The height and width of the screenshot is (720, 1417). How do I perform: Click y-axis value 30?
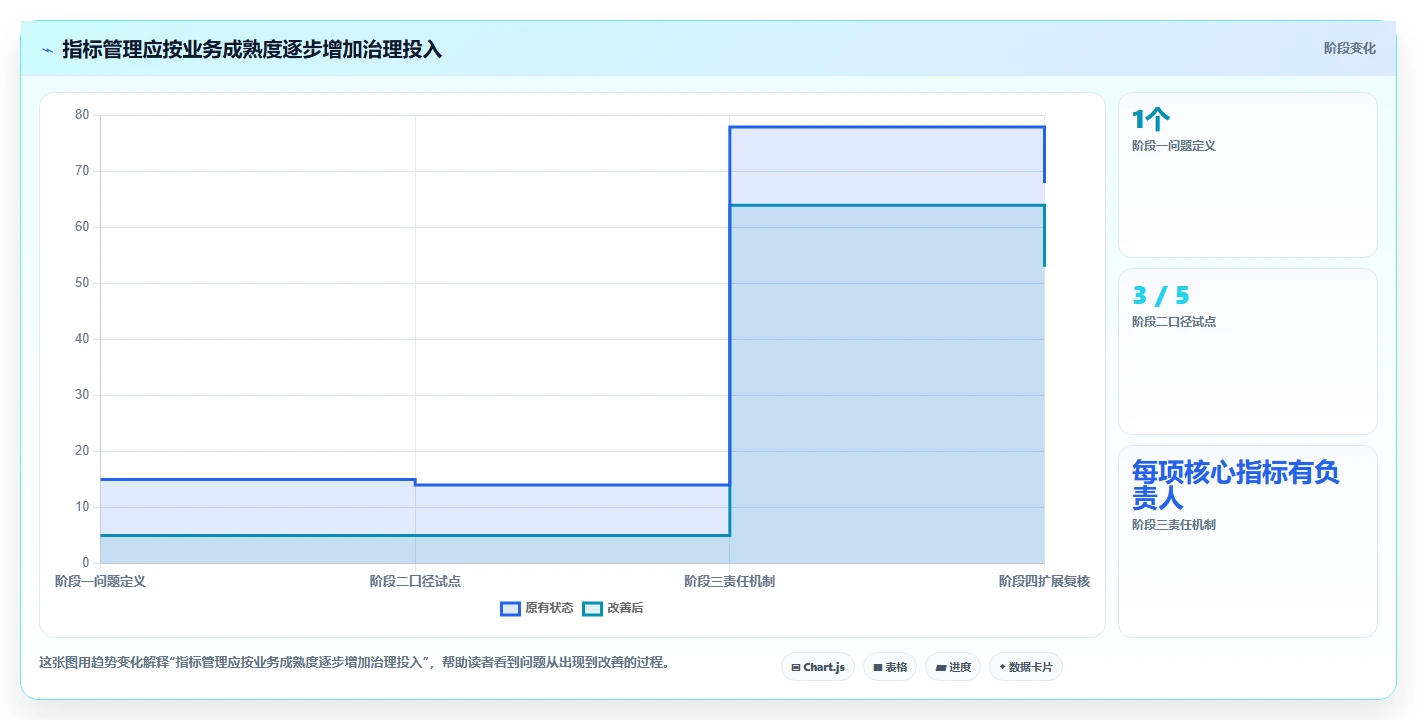(82, 395)
